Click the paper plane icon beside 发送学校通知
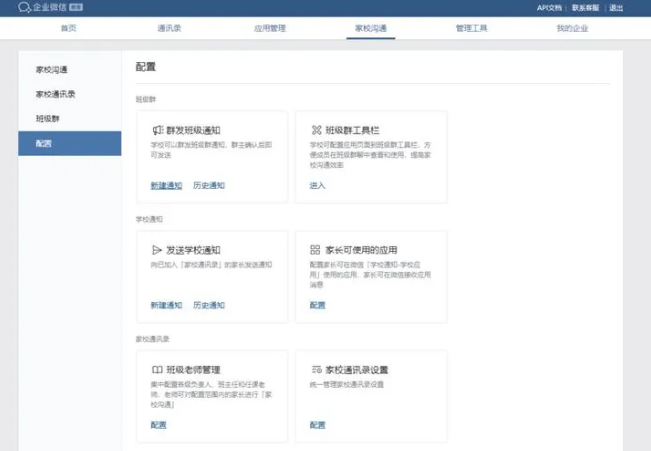This screenshot has width=651, height=451. [157, 250]
